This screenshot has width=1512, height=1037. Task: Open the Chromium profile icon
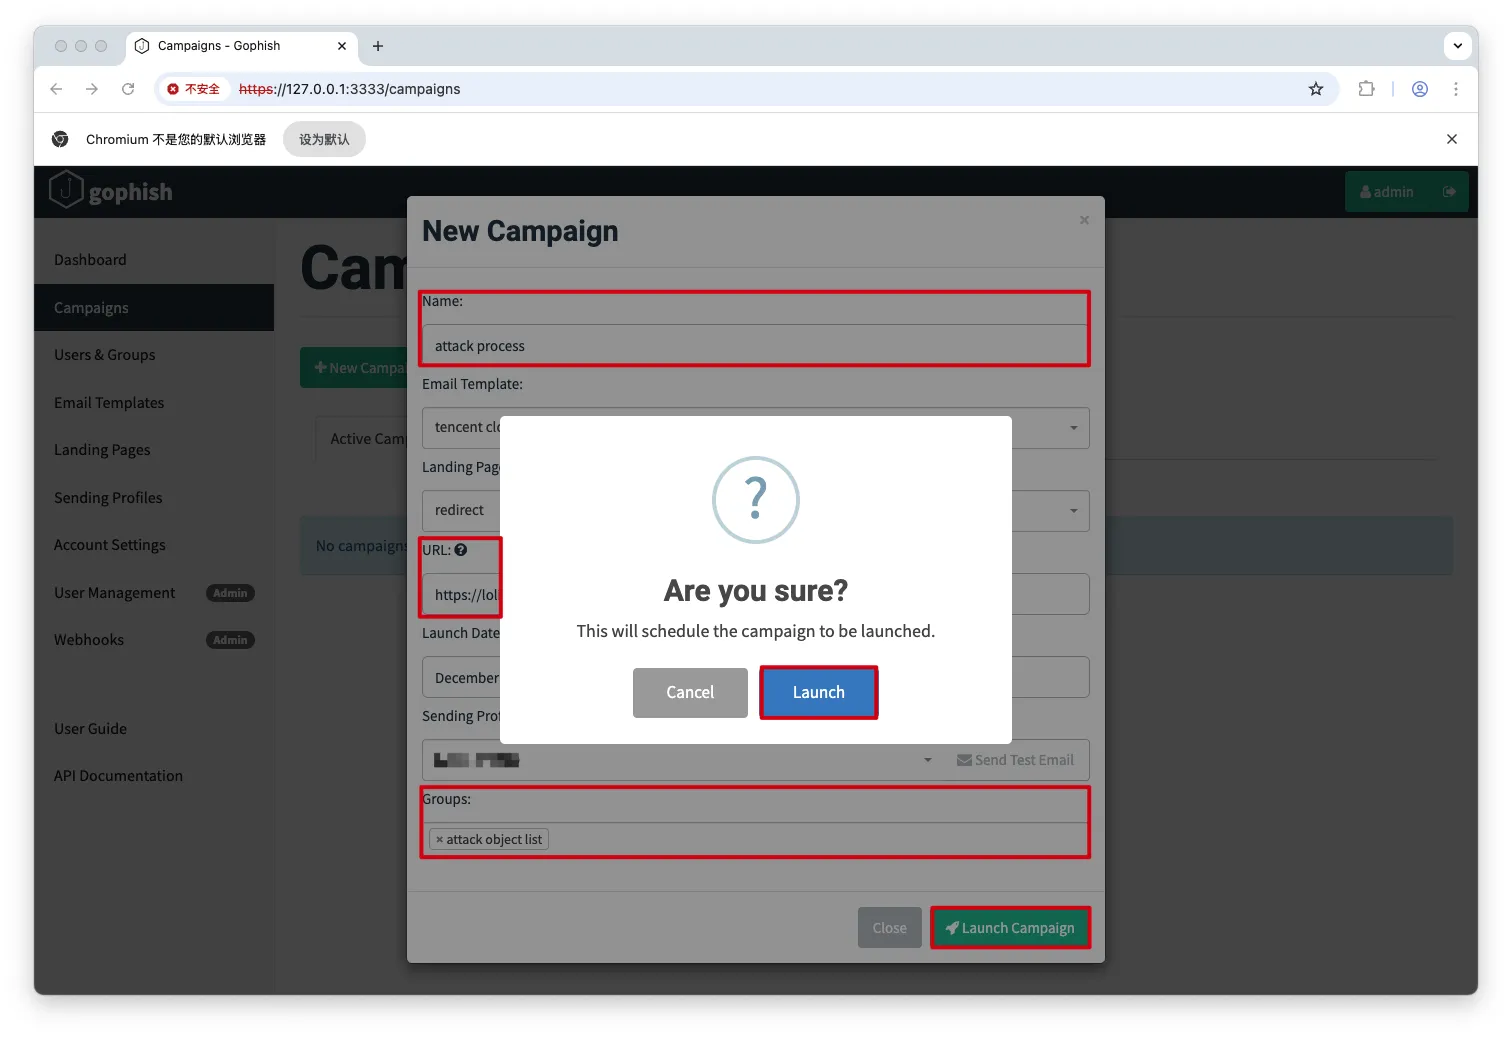[x=1419, y=89]
